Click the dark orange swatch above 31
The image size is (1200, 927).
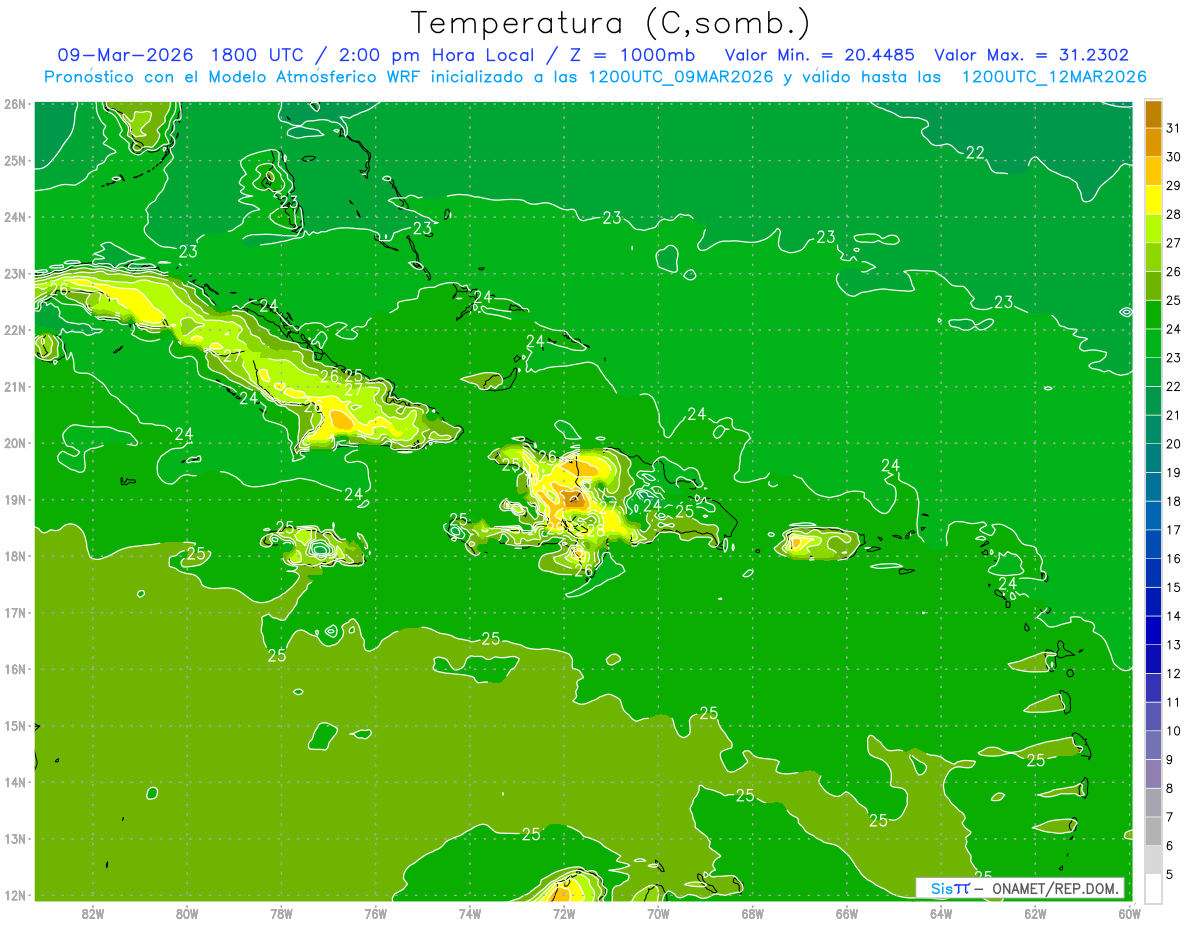pyautogui.click(x=1153, y=114)
